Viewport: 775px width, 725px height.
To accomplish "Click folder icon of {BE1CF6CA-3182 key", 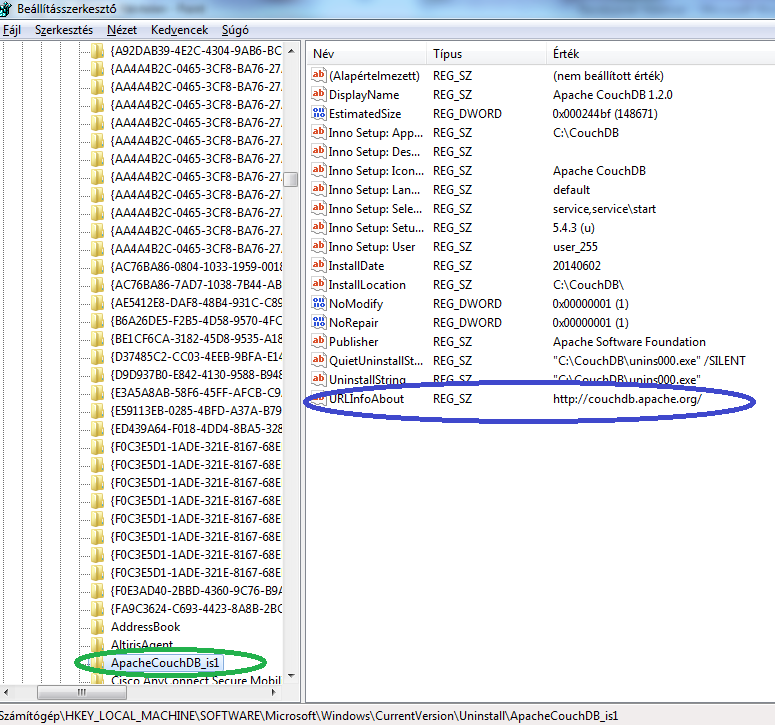I will coord(97,339).
